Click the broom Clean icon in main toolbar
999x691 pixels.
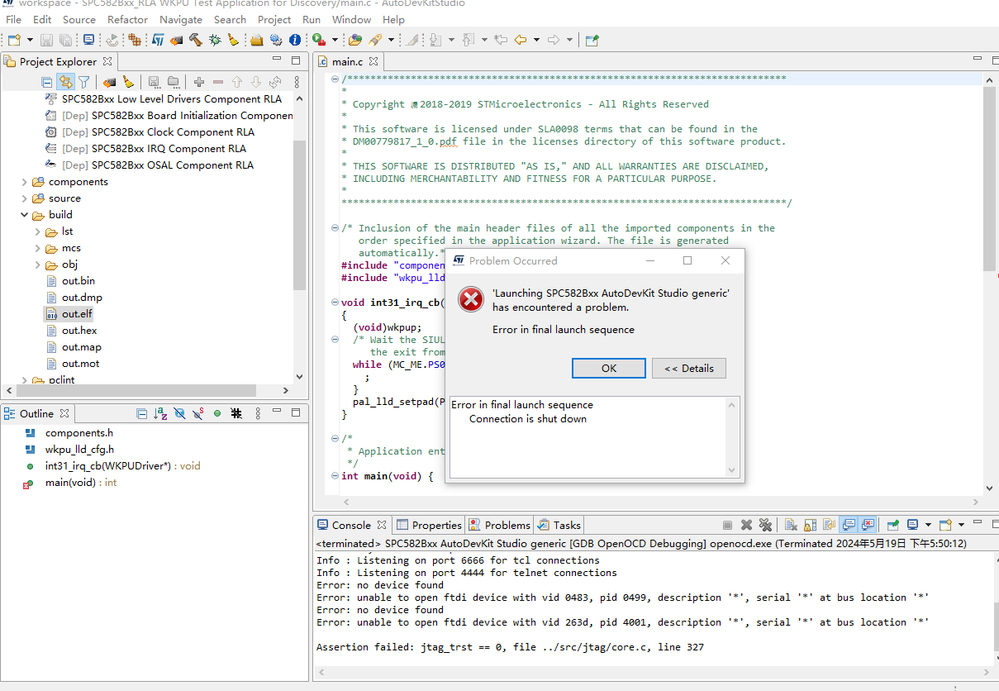(233, 40)
